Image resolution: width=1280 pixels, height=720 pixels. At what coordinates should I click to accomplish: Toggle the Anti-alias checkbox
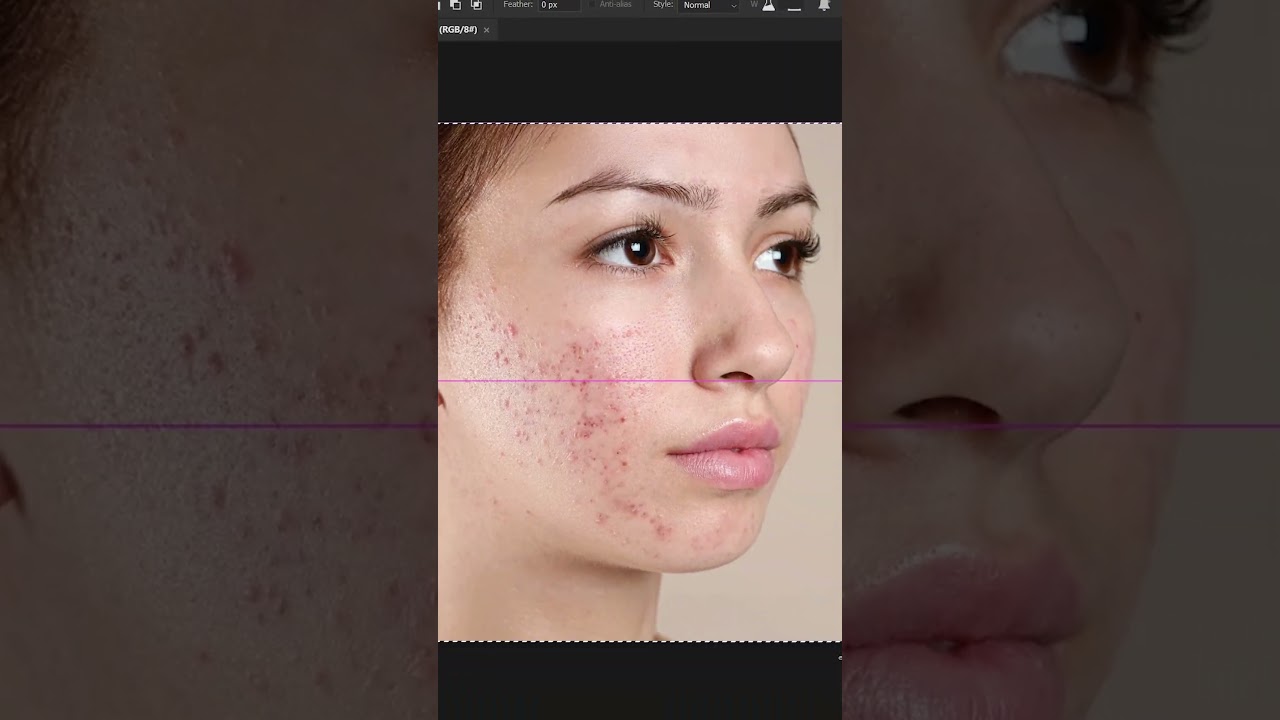(593, 5)
